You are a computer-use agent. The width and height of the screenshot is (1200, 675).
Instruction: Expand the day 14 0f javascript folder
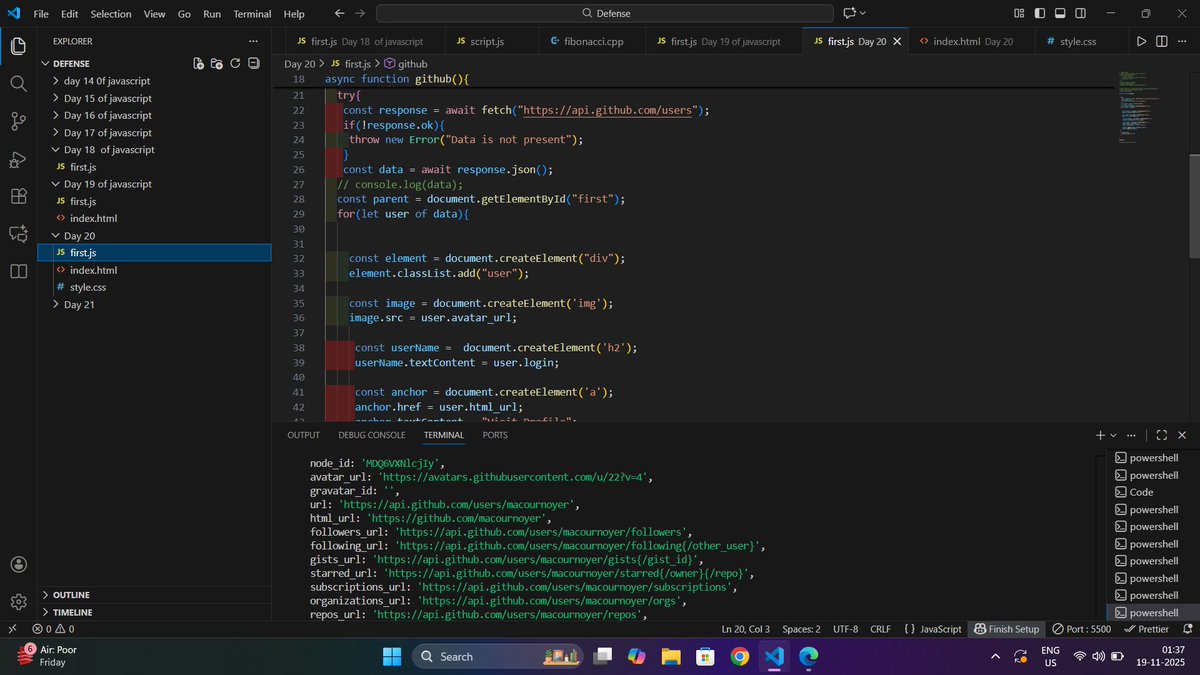coord(154,81)
